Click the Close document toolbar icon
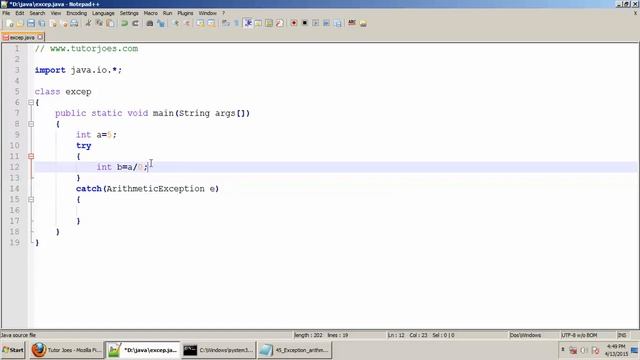 point(53,23)
